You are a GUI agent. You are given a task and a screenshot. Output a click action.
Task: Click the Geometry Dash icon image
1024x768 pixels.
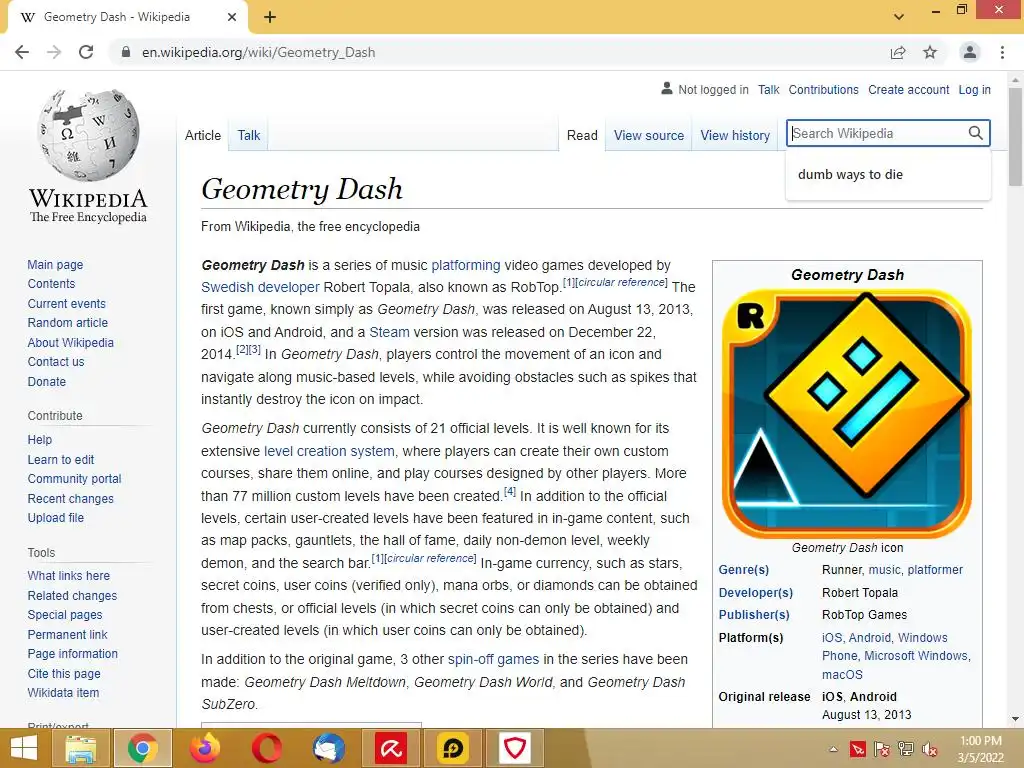coord(847,413)
